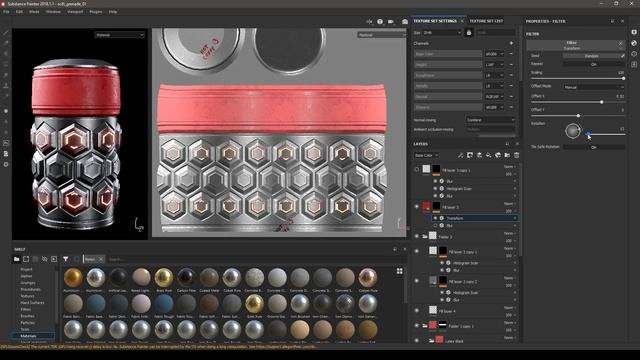The height and width of the screenshot is (360, 640).
Task: Adjust the Scaling slider
Action: (578, 78)
